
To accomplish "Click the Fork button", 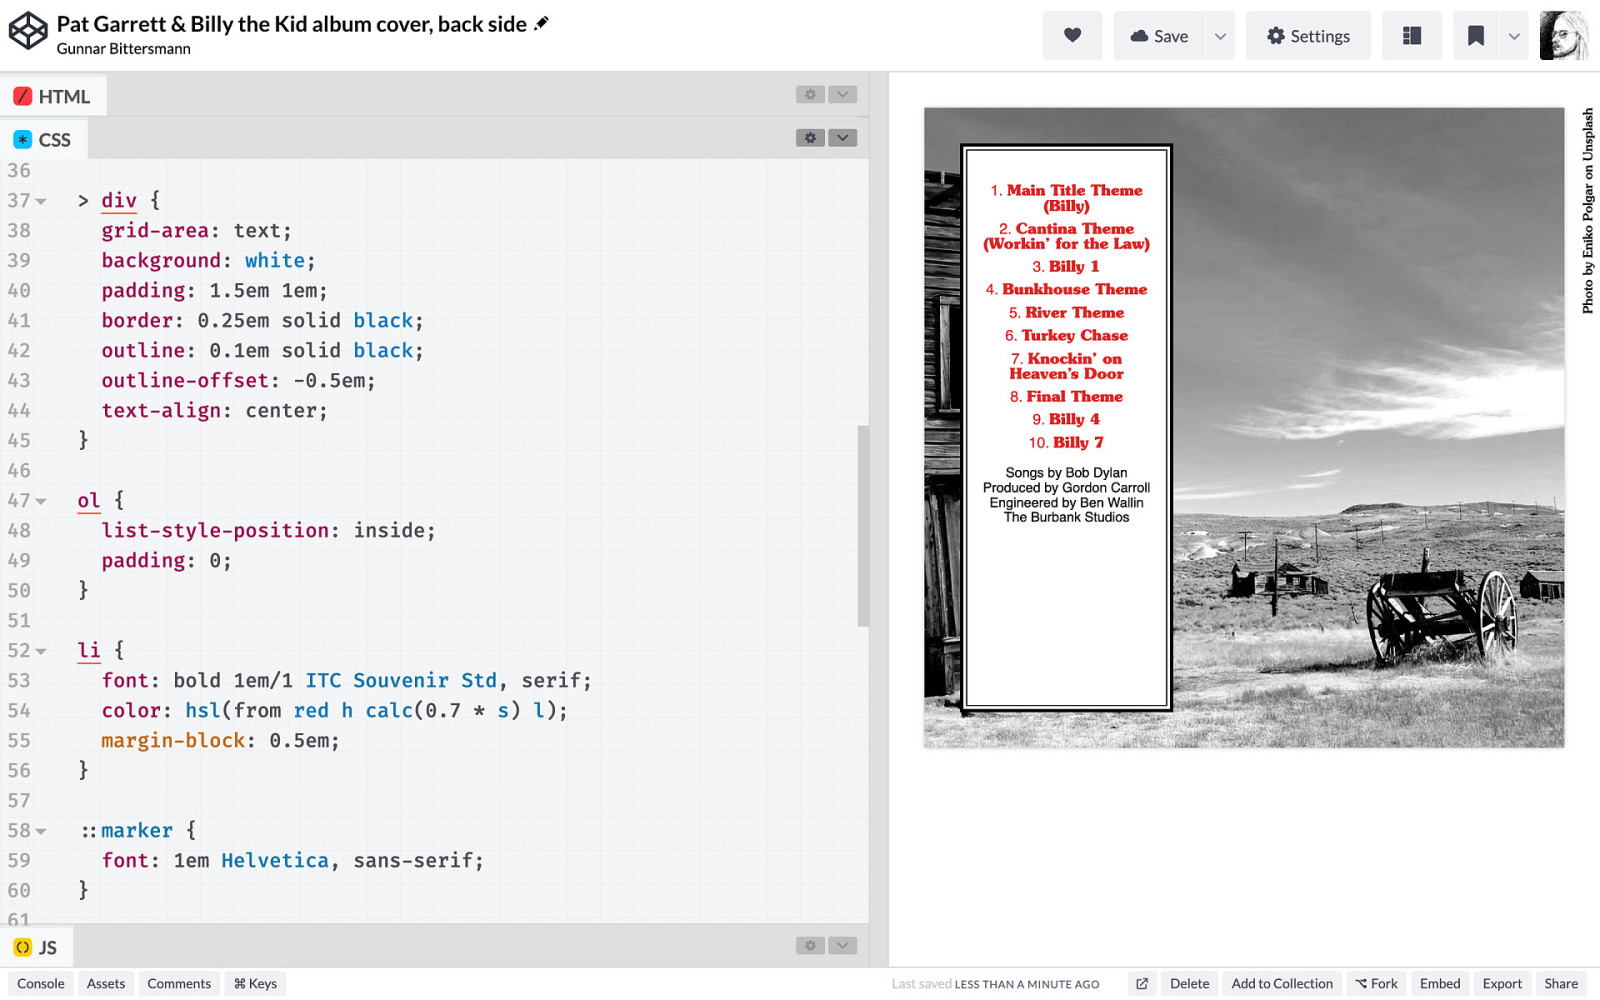I will click(x=1376, y=984).
